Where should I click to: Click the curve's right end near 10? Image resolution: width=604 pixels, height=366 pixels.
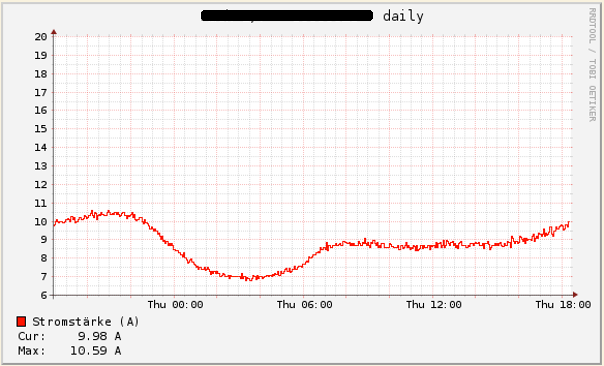tap(569, 223)
